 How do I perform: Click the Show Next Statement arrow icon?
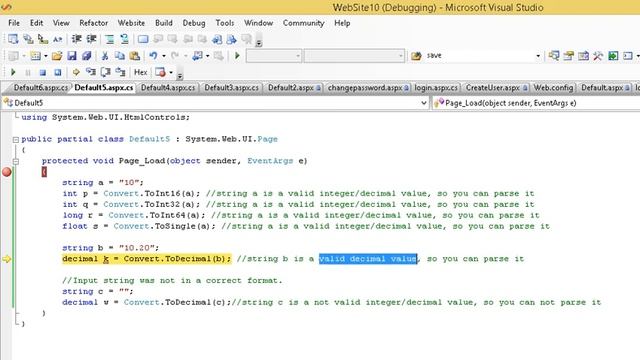(76, 73)
